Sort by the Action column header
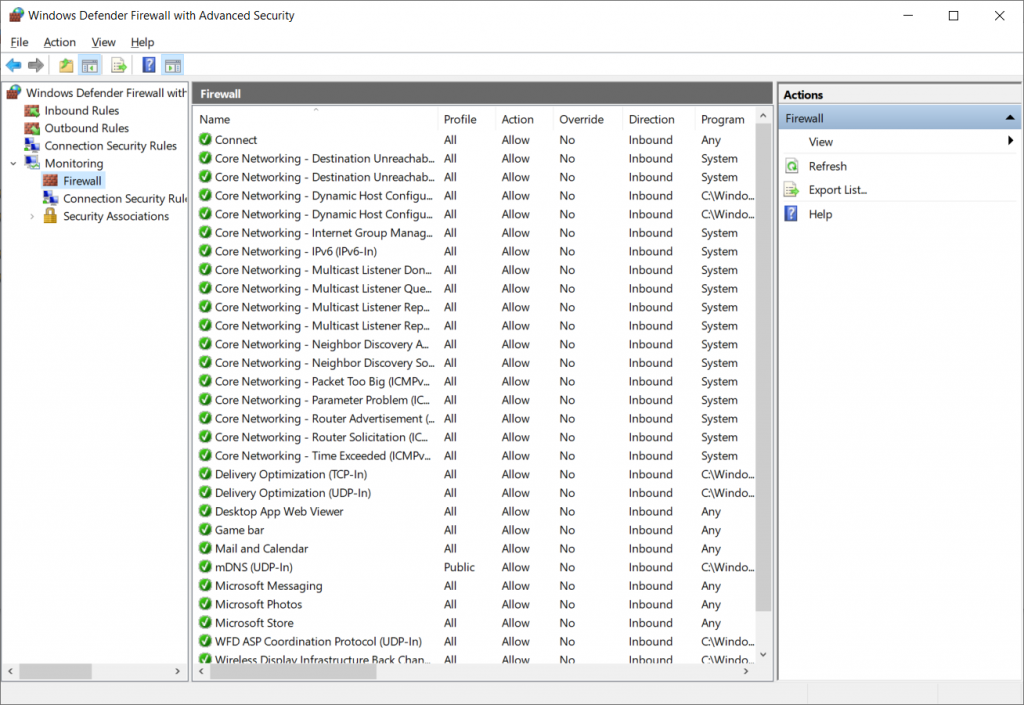Viewport: 1024px width, 705px height. tap(525, 119)
